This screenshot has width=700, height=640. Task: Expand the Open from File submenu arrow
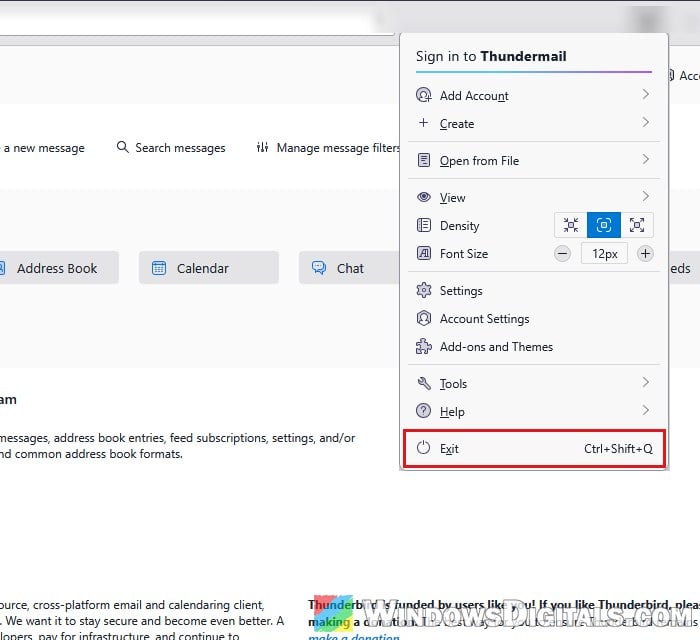pos(646,159)
